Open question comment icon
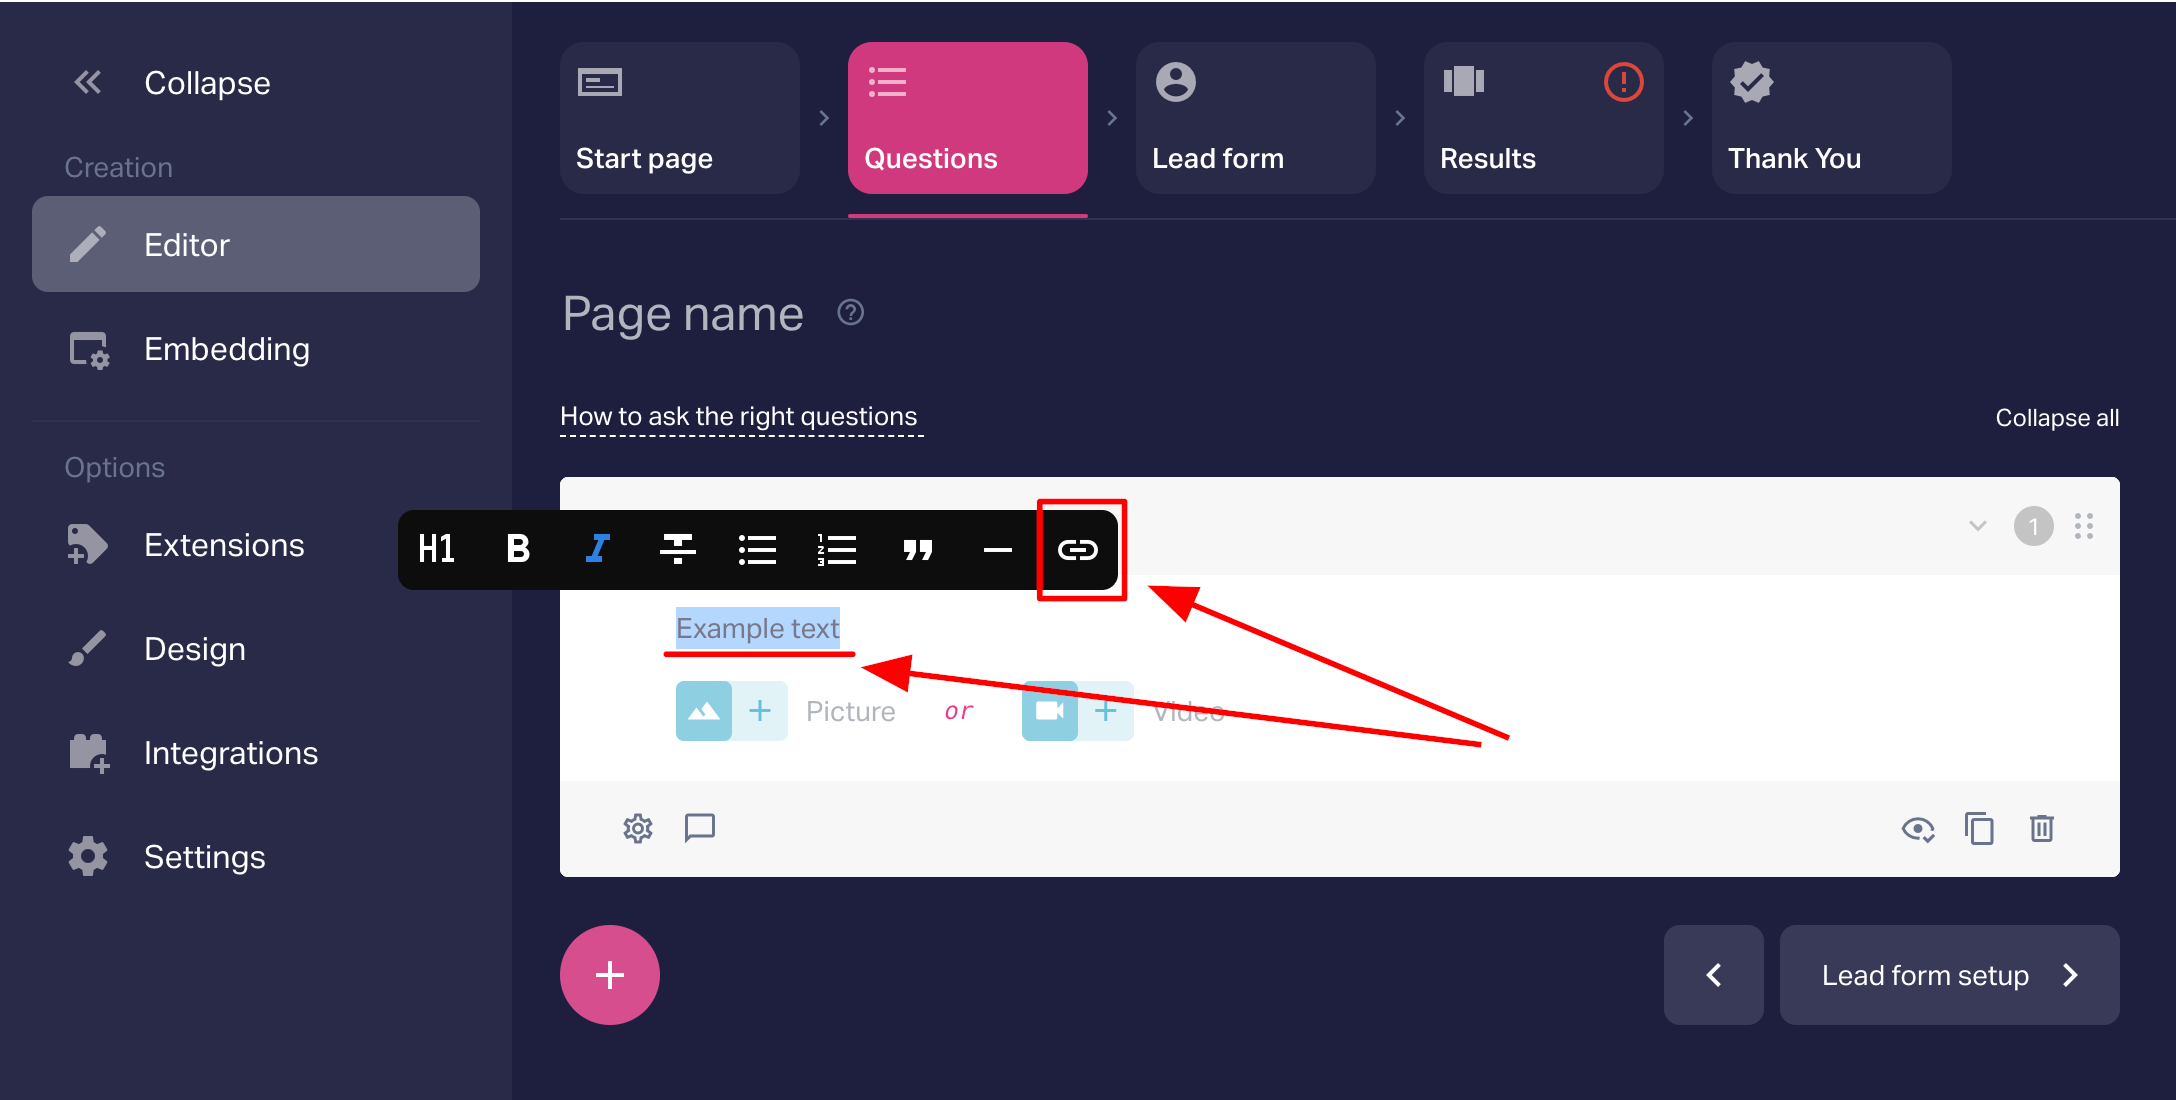 click(x=699, y=828)
